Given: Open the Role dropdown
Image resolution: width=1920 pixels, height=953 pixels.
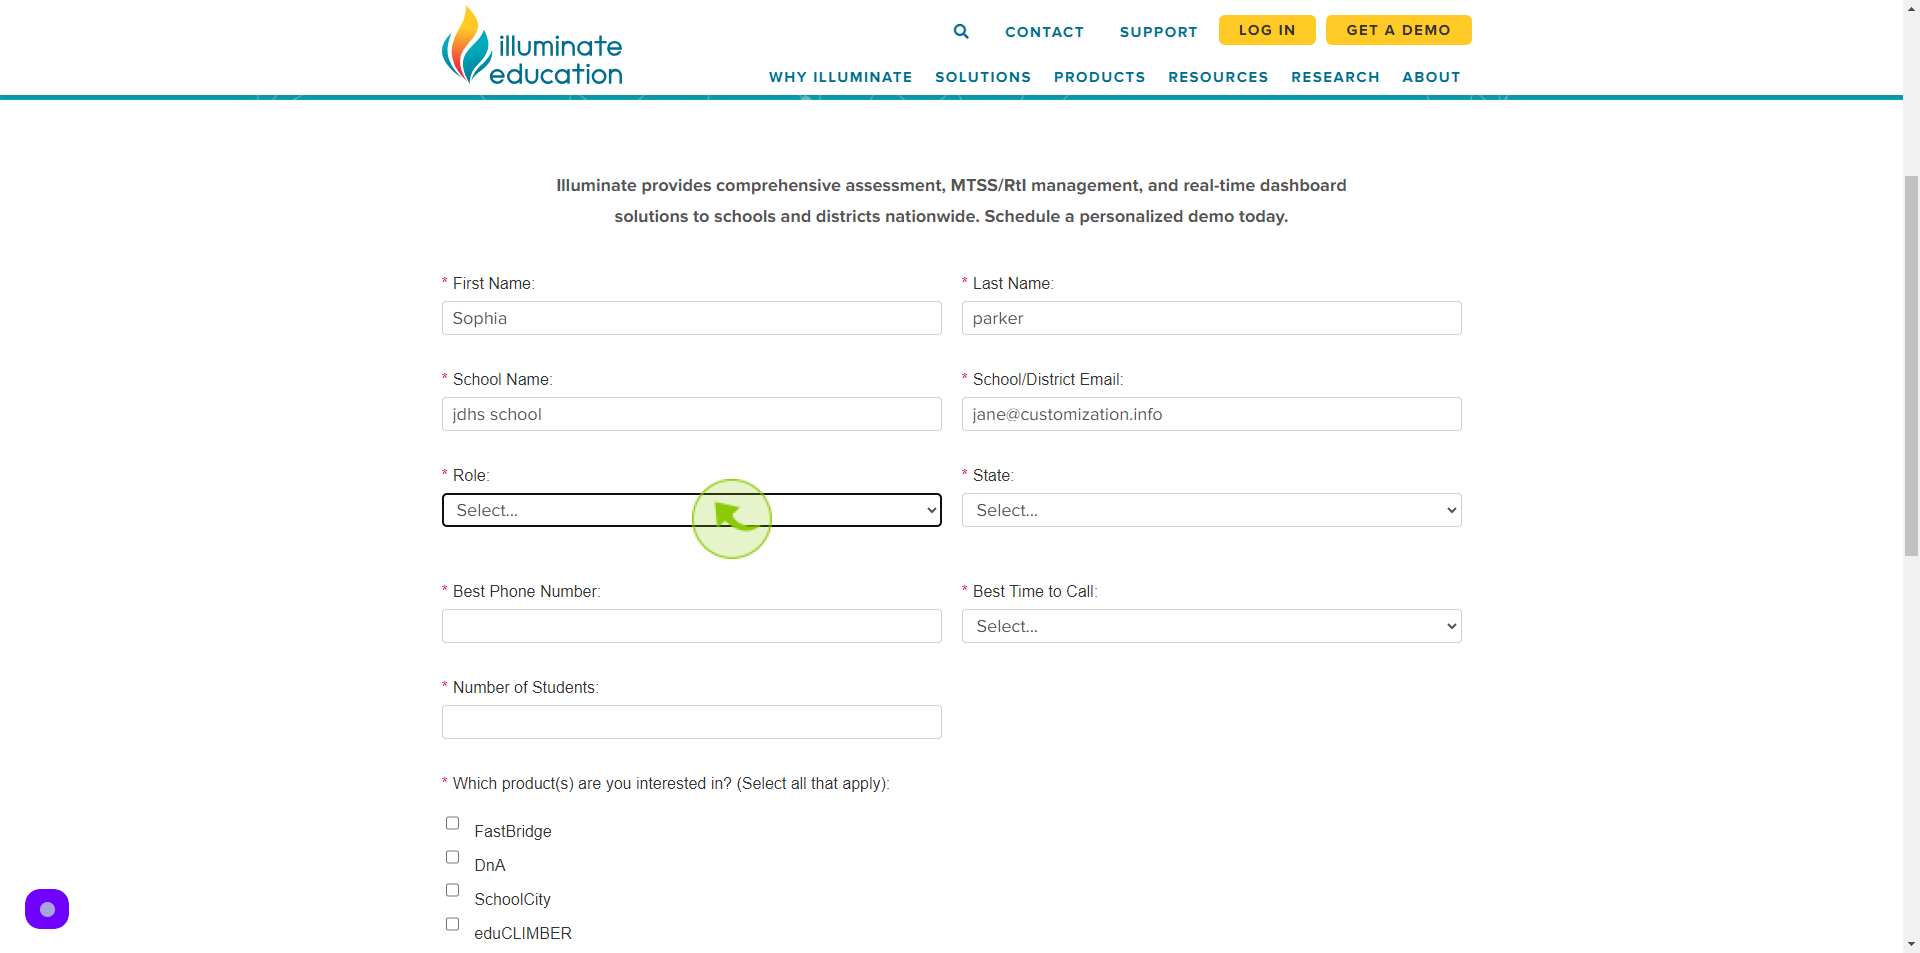Looking at the screenshot, I should (x=692, y=510).
